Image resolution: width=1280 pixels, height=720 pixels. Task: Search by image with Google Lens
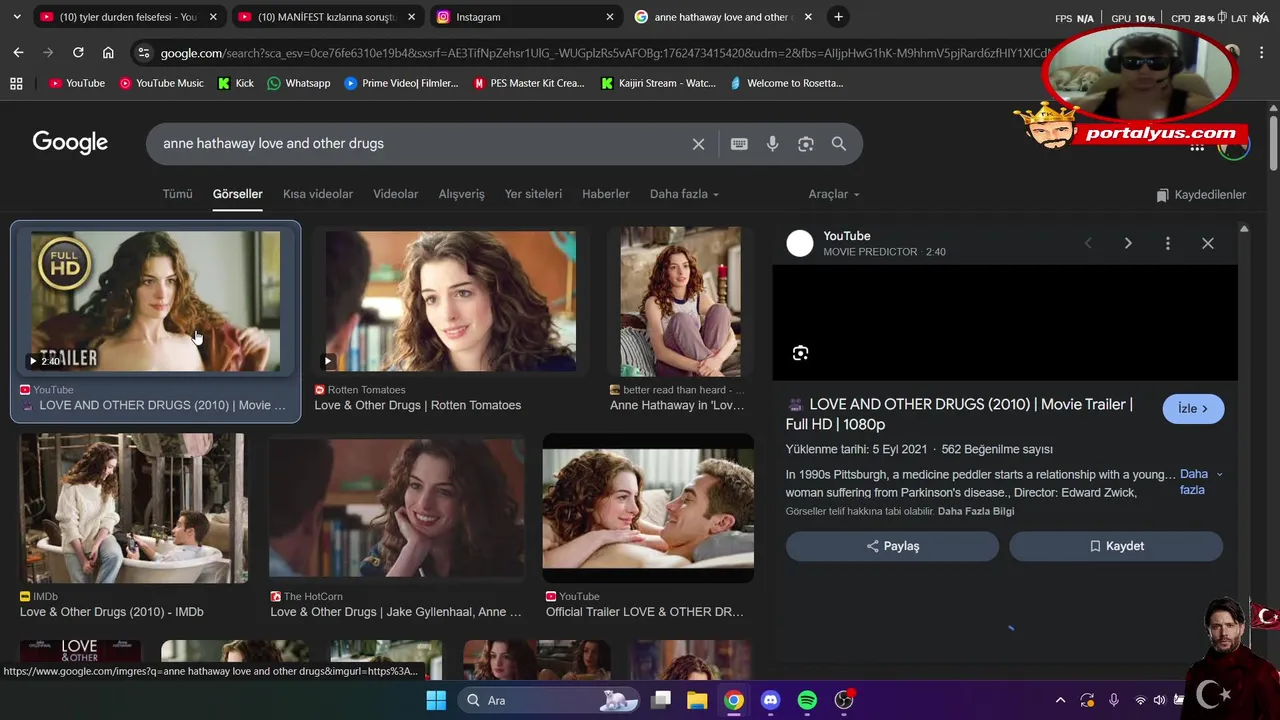806,144
